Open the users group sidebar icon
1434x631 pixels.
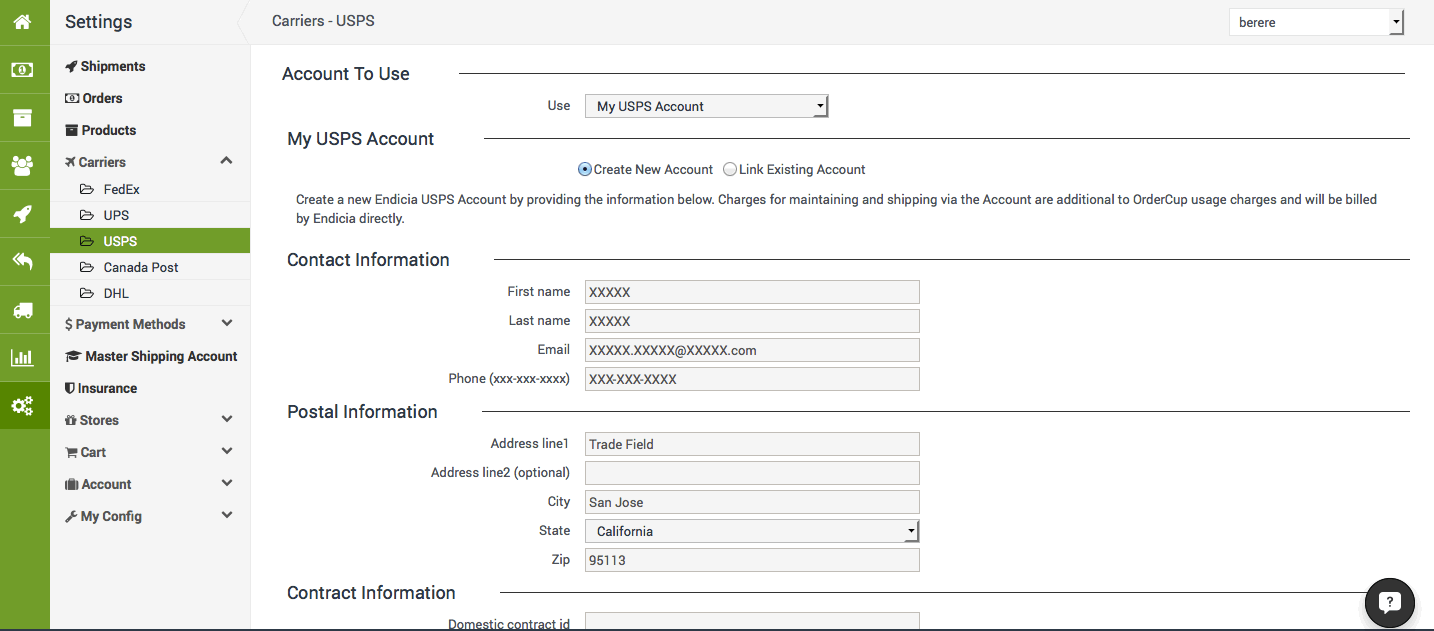click(22, 166)
